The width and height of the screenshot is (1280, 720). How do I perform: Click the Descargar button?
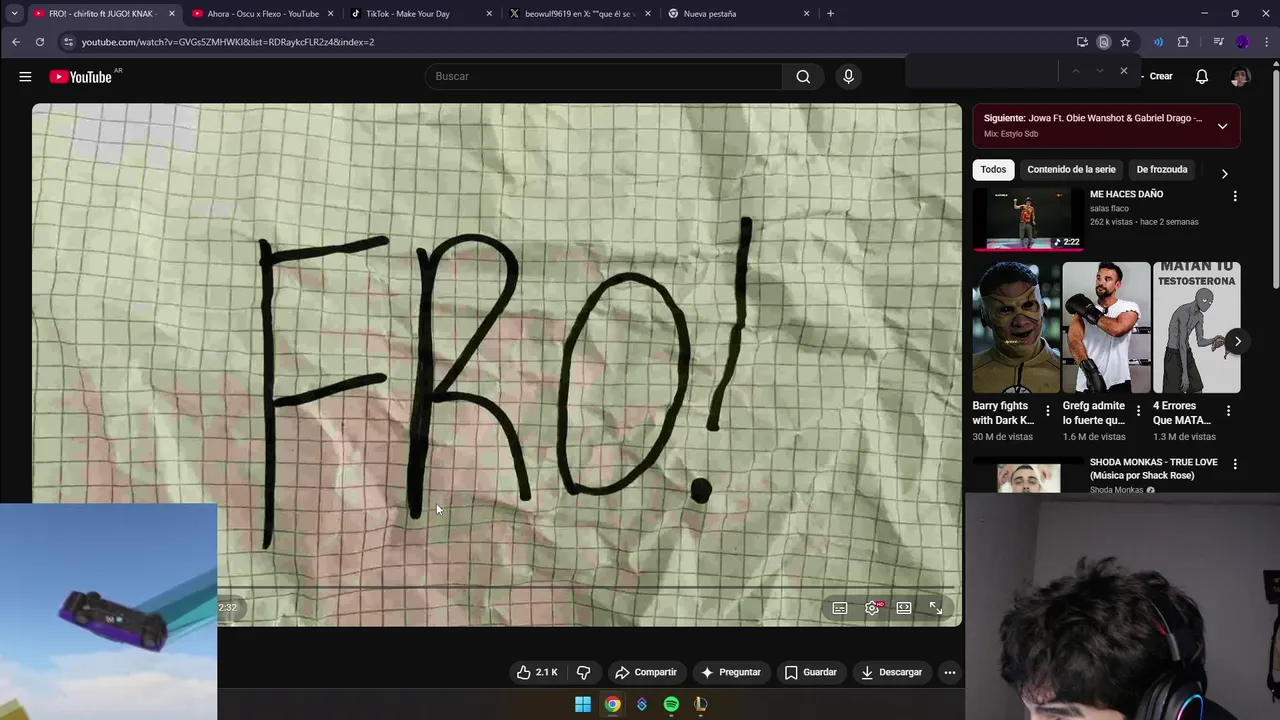(x=891, y=672)
